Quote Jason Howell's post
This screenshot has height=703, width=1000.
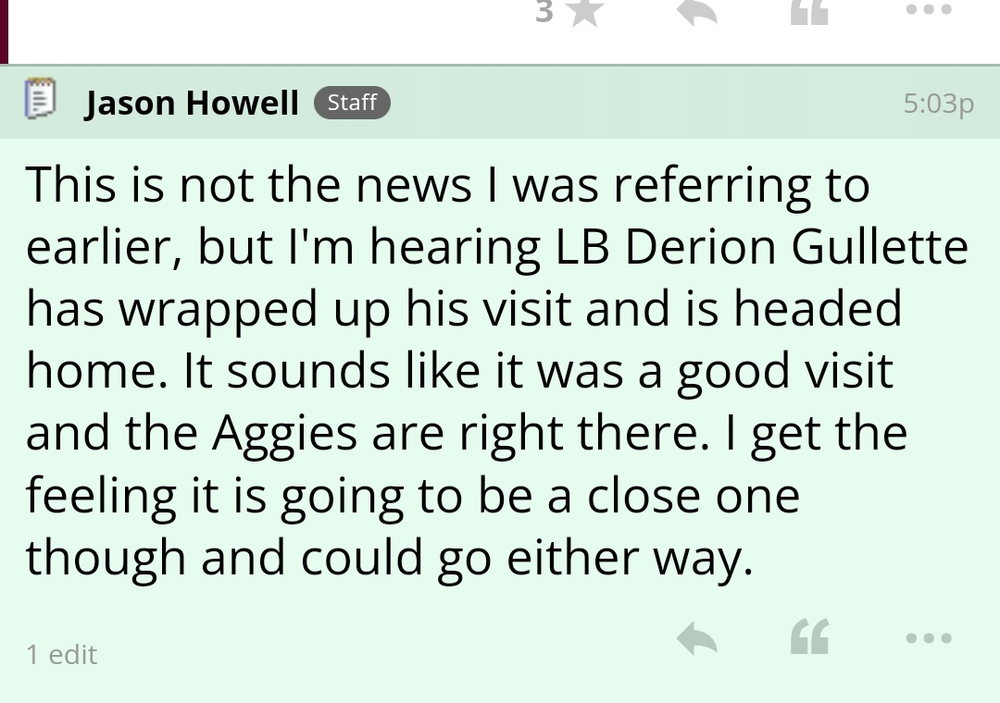point(809,637)
